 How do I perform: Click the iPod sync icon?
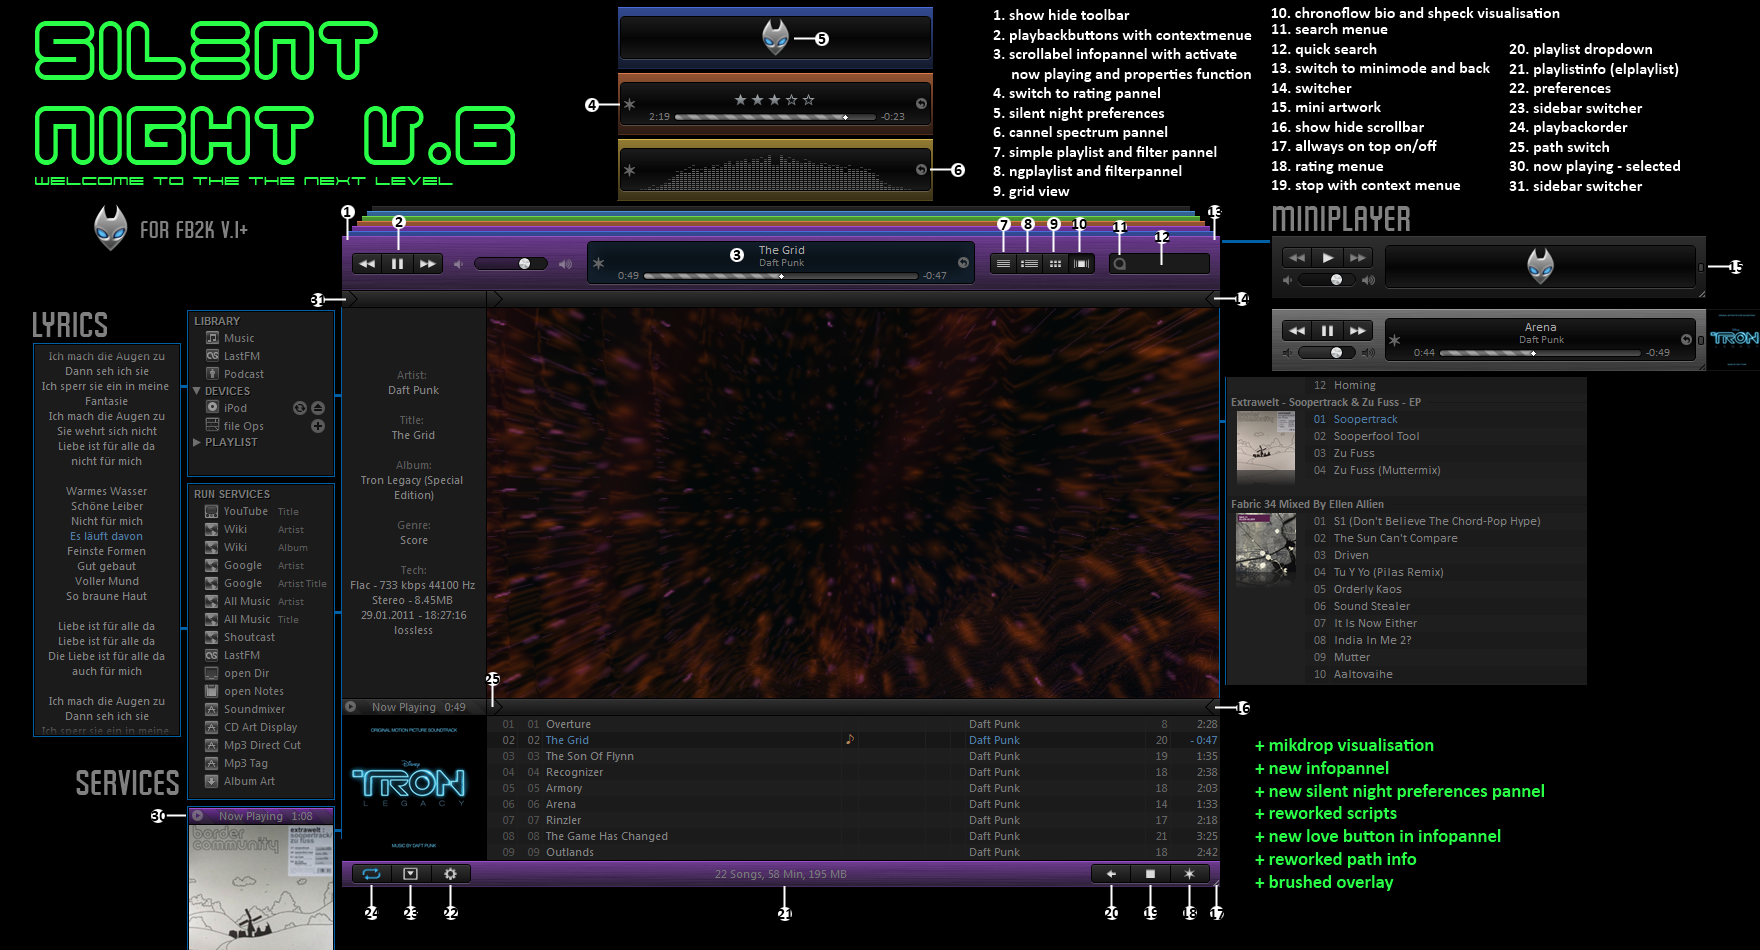pos(299,408)
